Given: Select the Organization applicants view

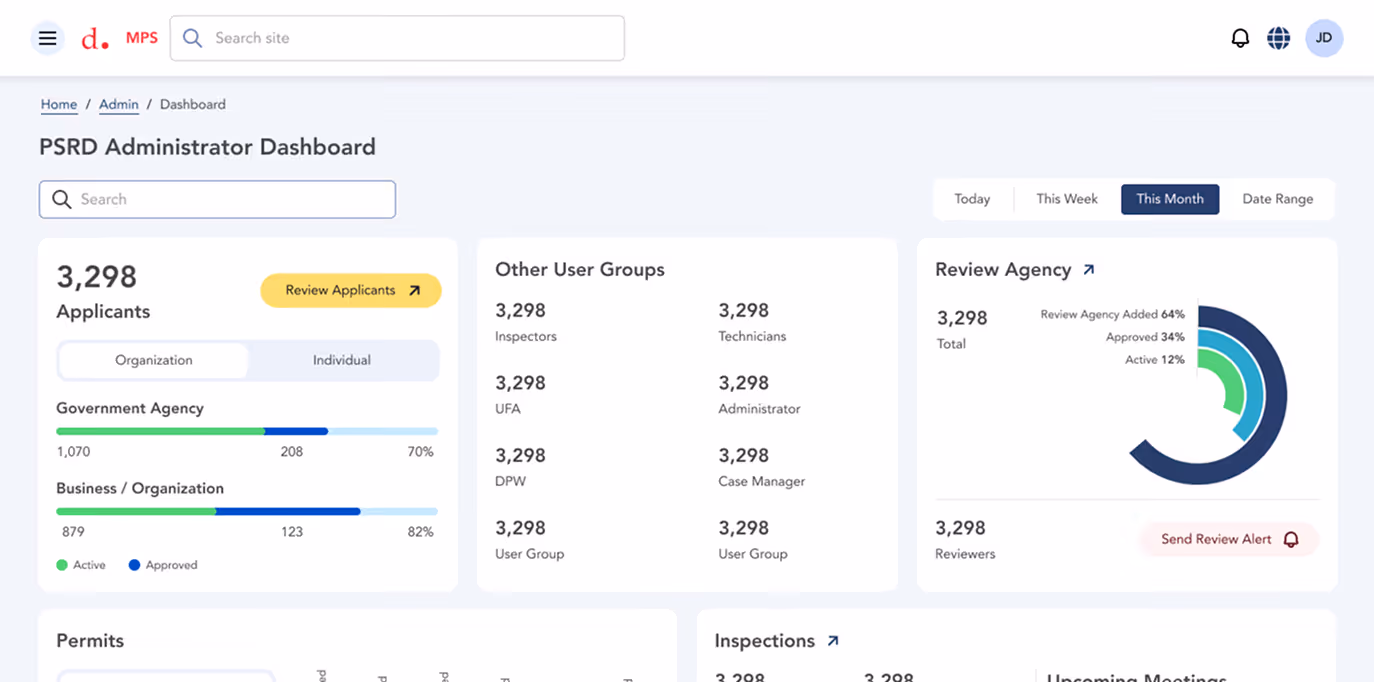Looking at the screenshot, I should tap(153, 360).
